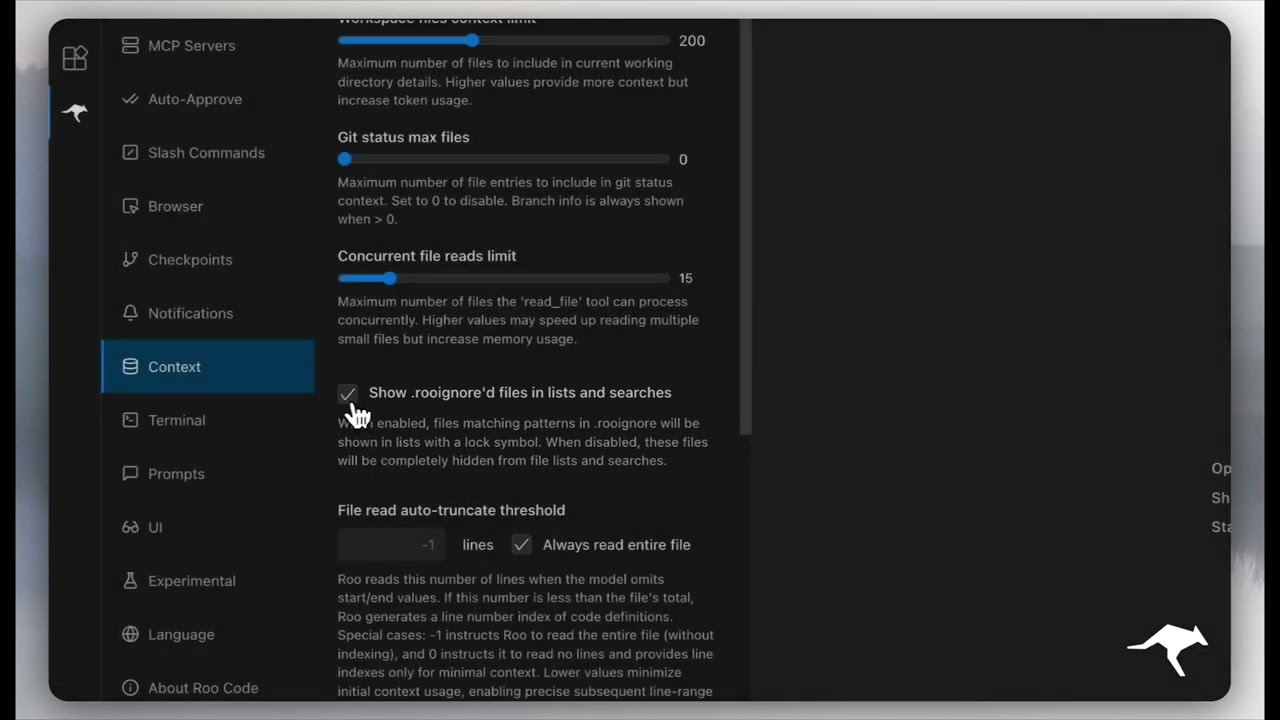Open Auto-Approve settings section
This screenshot has width=1280, height=720.
click(208, 99)
